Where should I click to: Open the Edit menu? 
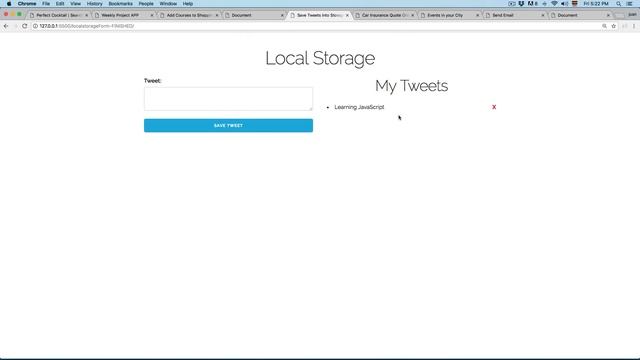tap(60, 4)
